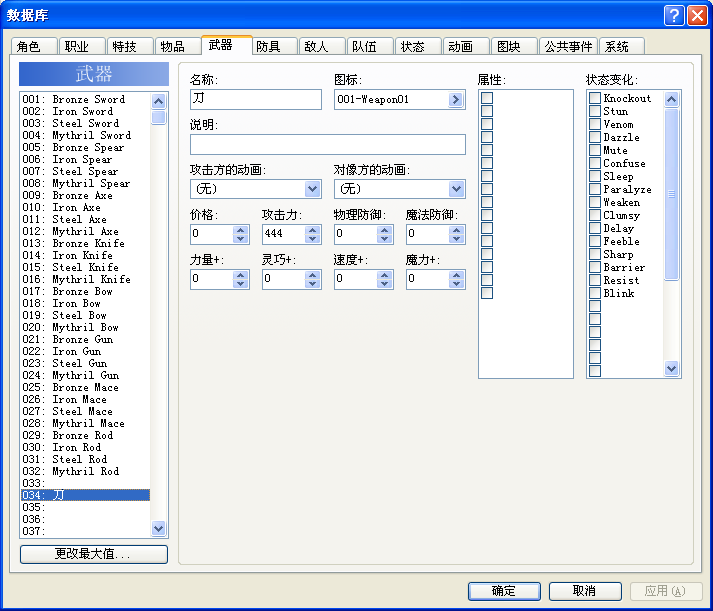The width and height of the screenshot is (713, 611).
Task: Close the 数据库 dialog window
Action: [697, 16]
